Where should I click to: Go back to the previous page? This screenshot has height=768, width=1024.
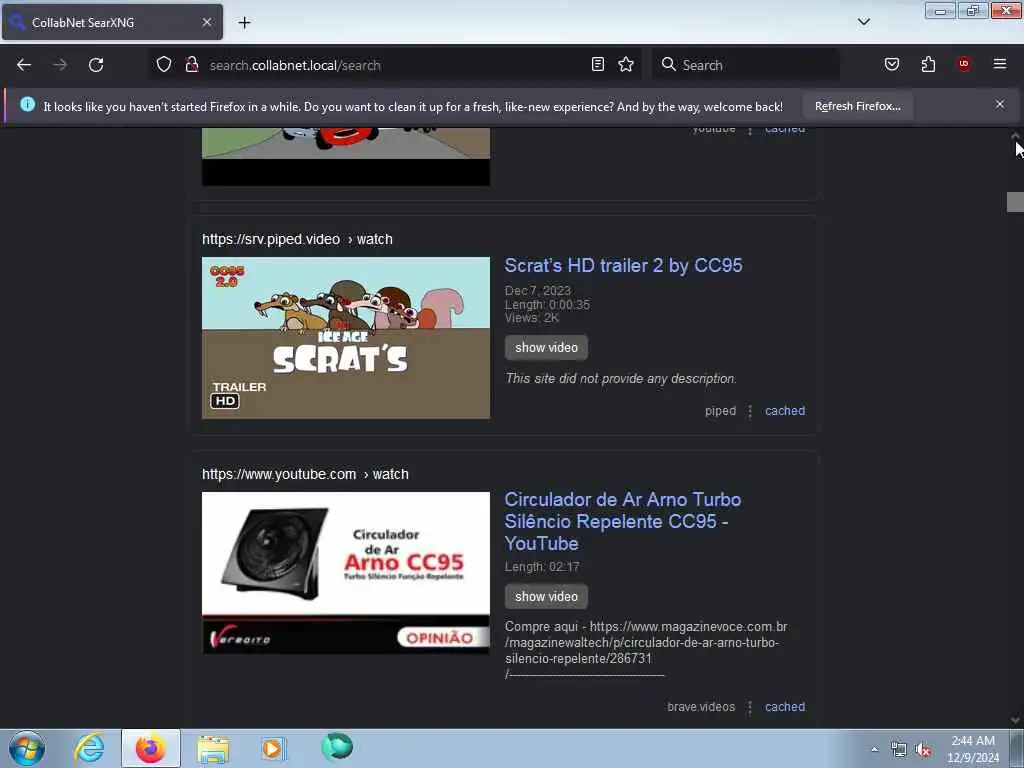pos(24,65)
